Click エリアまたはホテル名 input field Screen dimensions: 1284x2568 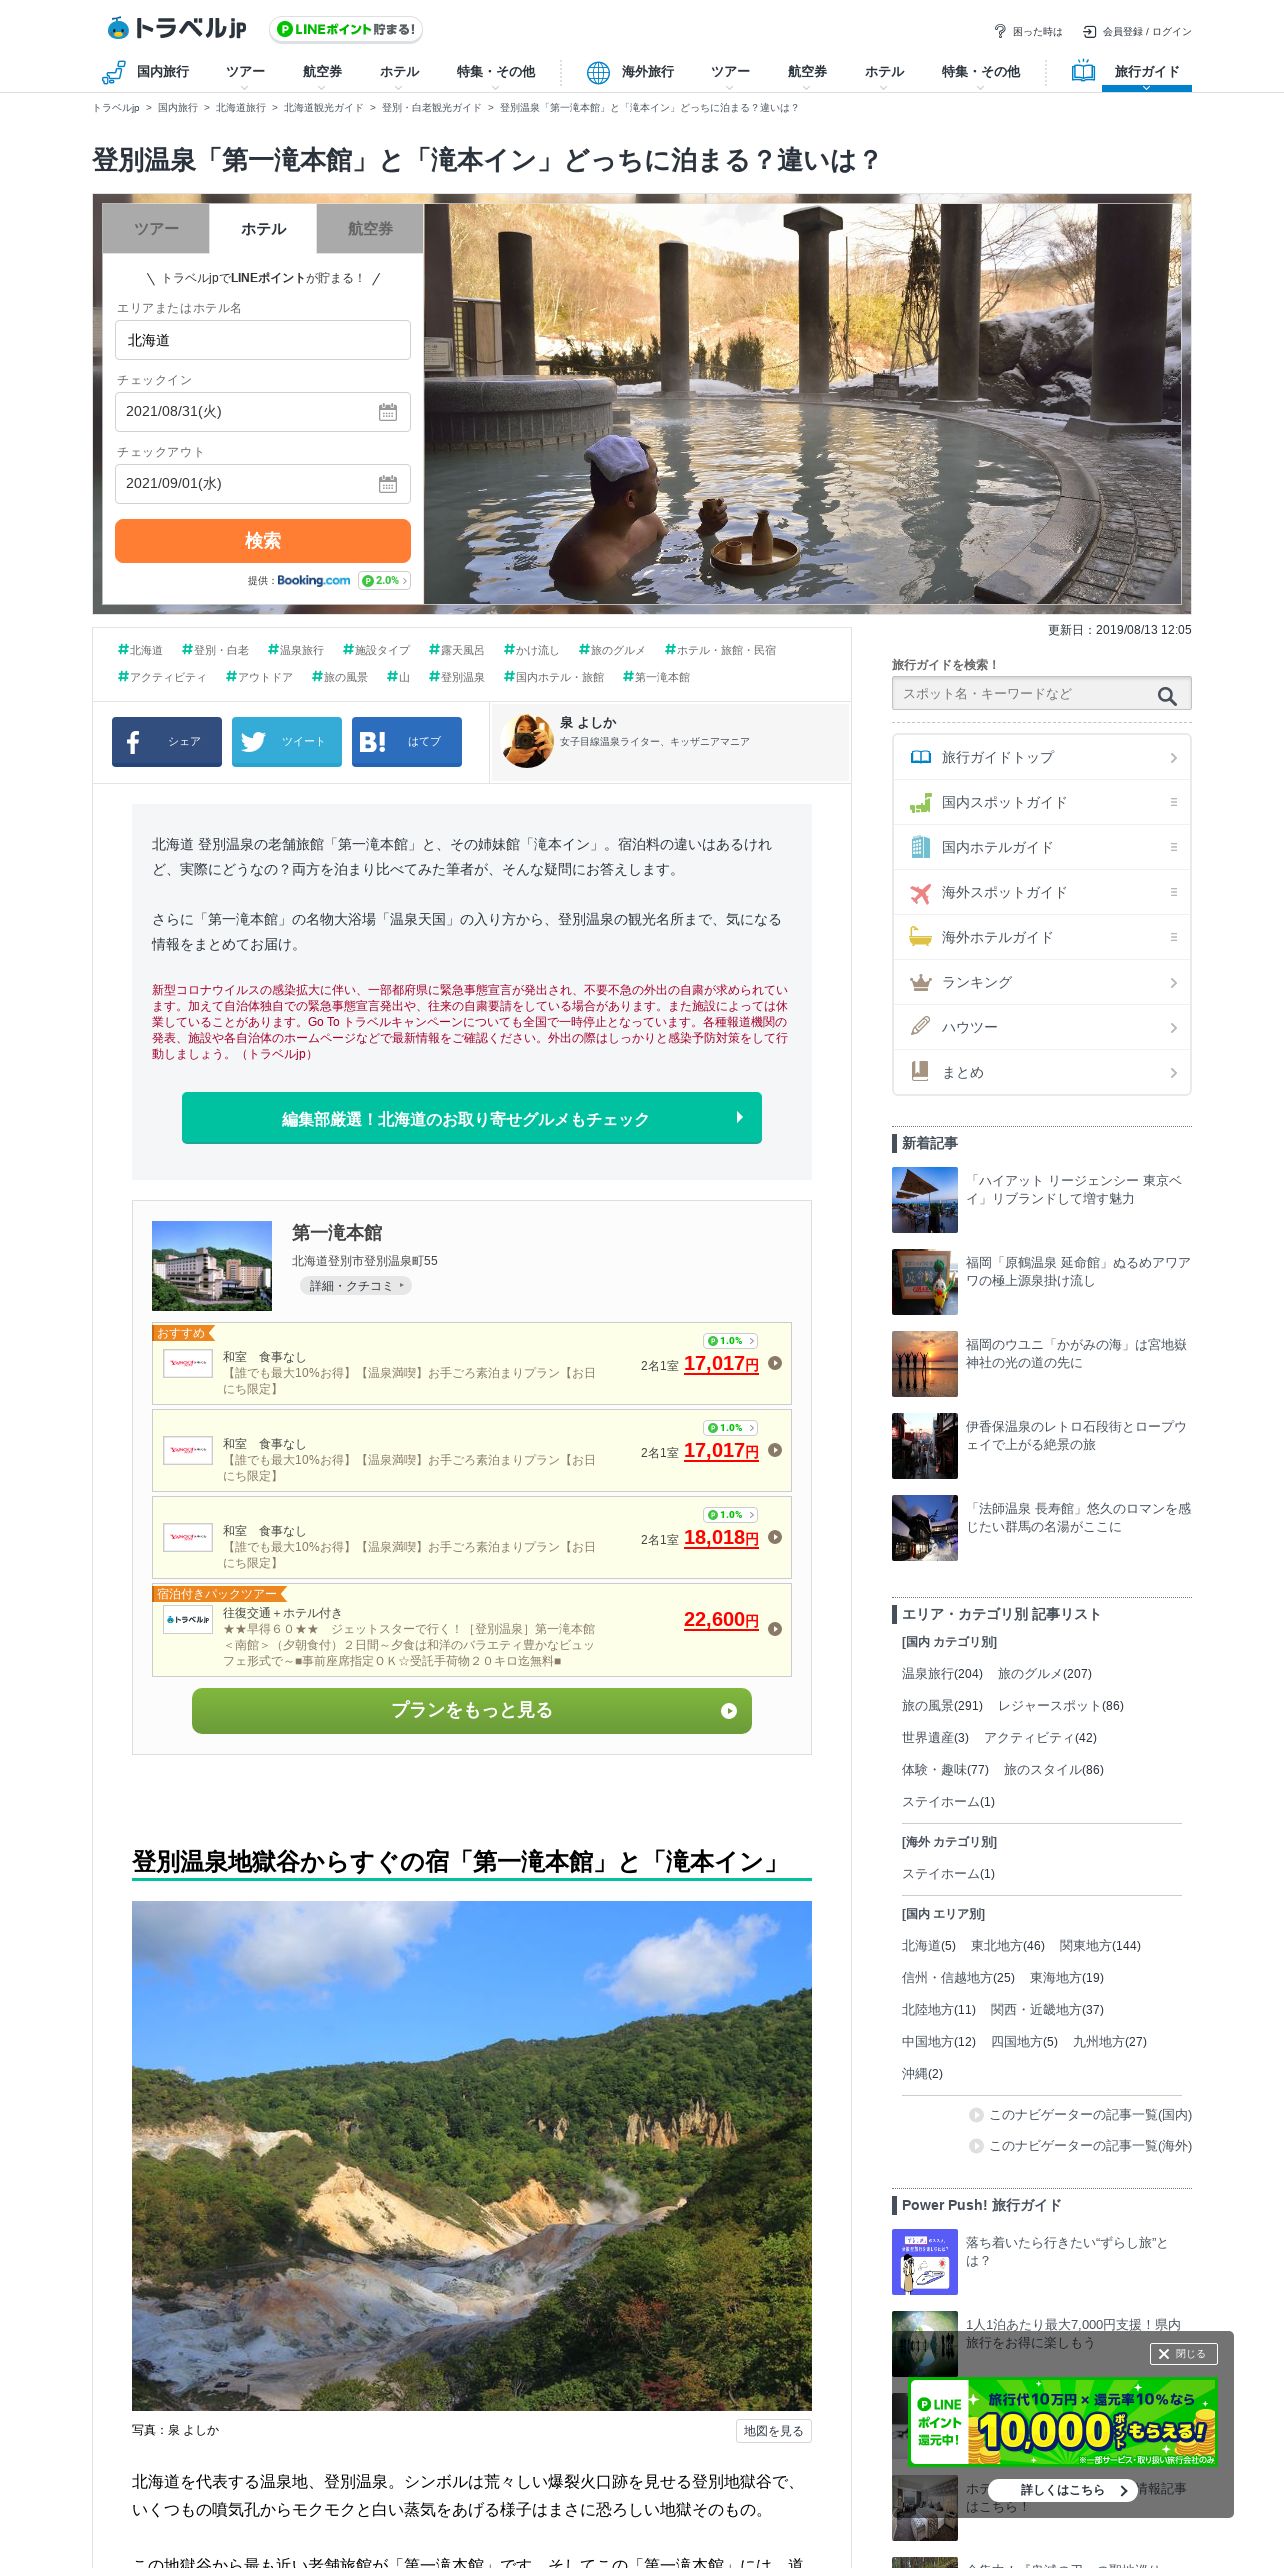point(263,340)
